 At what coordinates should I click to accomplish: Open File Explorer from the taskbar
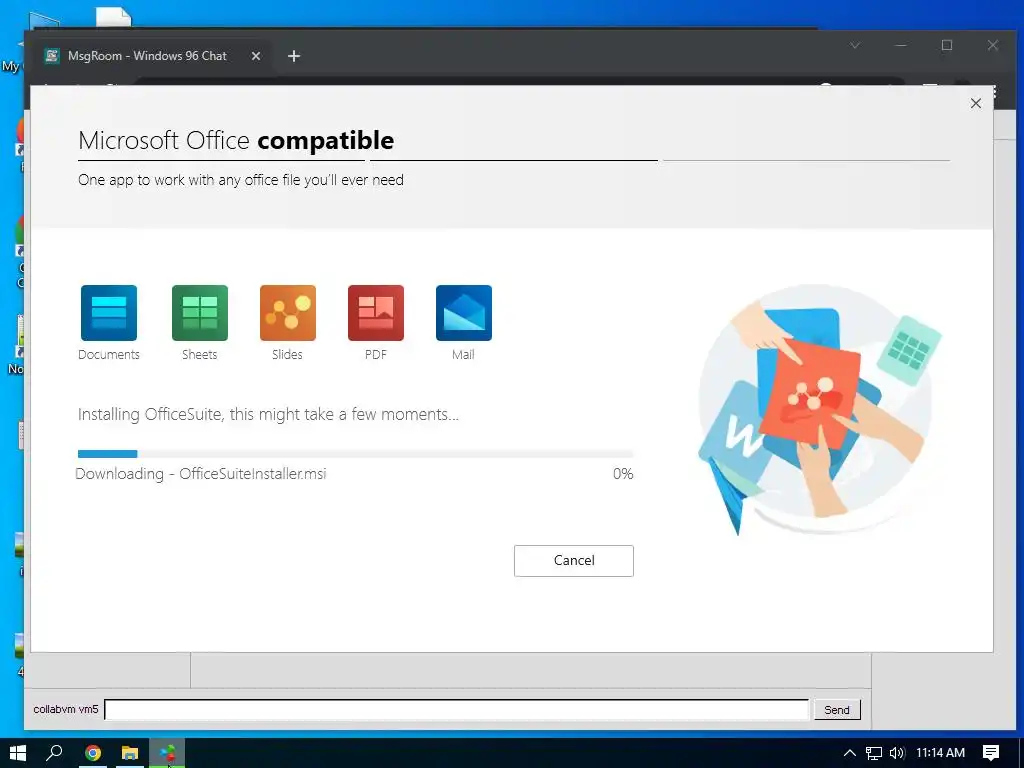pos(130,753)
